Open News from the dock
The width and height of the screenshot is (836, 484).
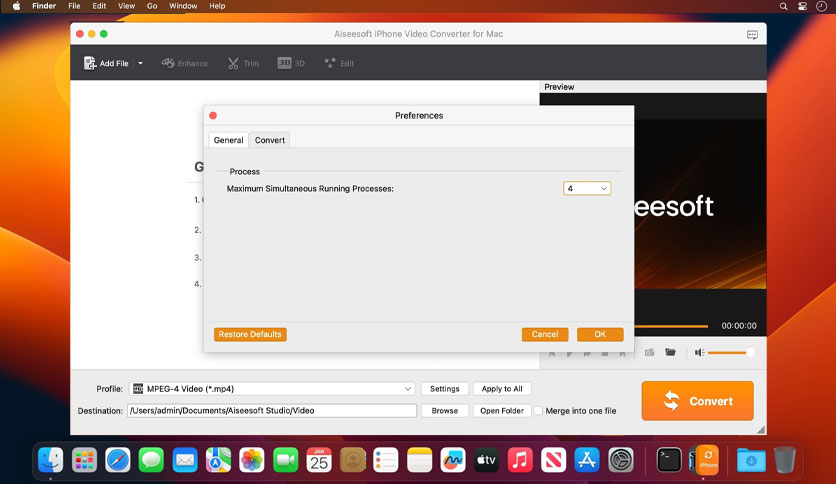553,459
